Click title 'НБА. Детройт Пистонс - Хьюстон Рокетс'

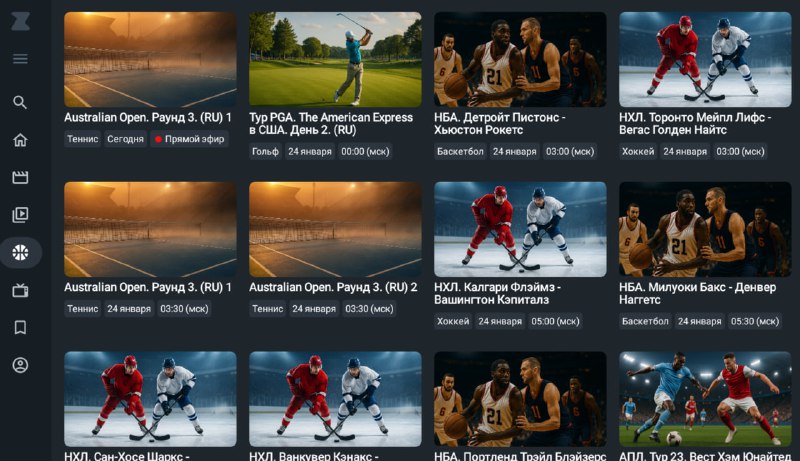tap(499, 124)
